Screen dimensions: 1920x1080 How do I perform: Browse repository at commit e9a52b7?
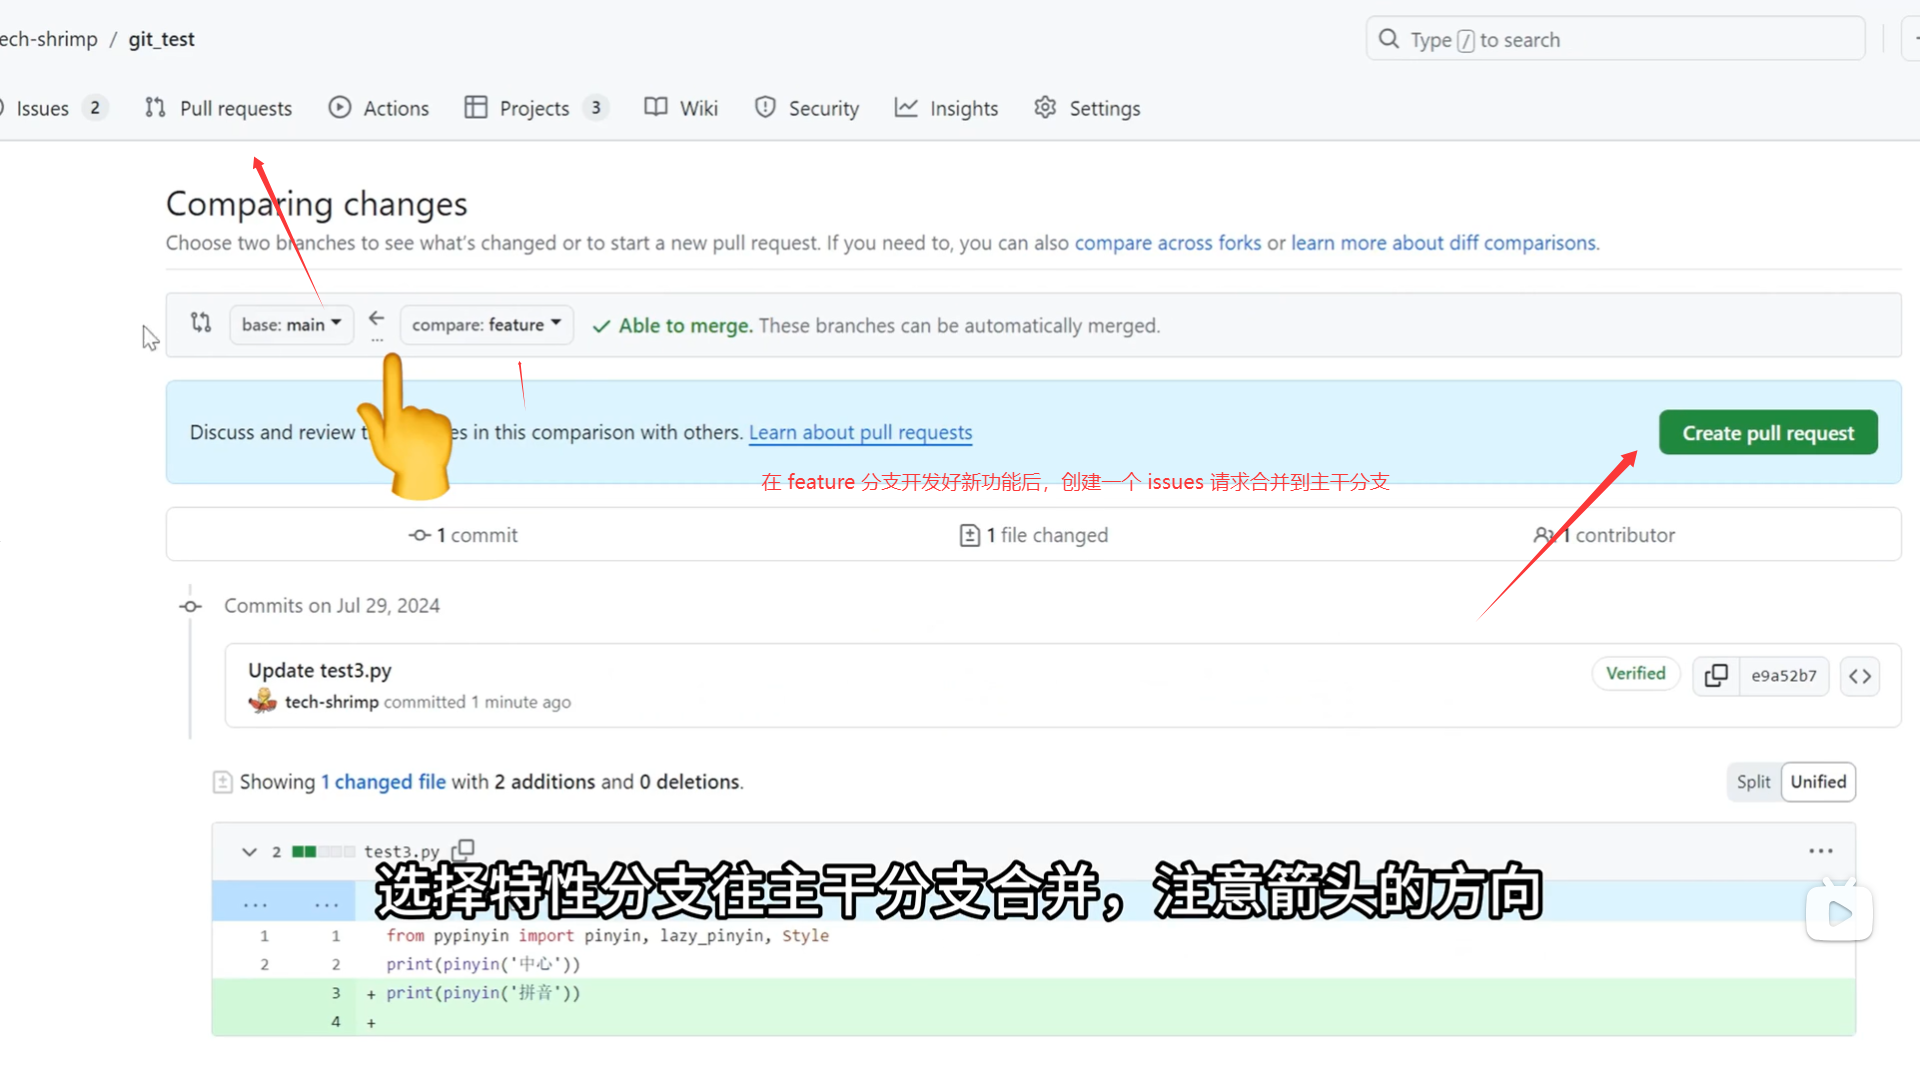tap(1860, 676)
